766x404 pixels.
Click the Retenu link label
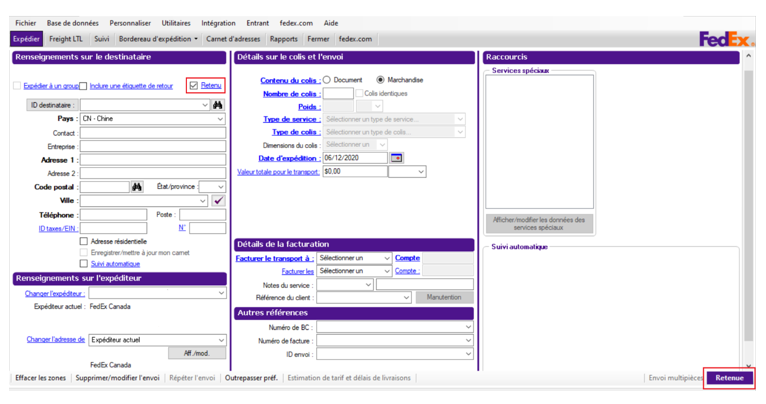(x=211, y=85)
